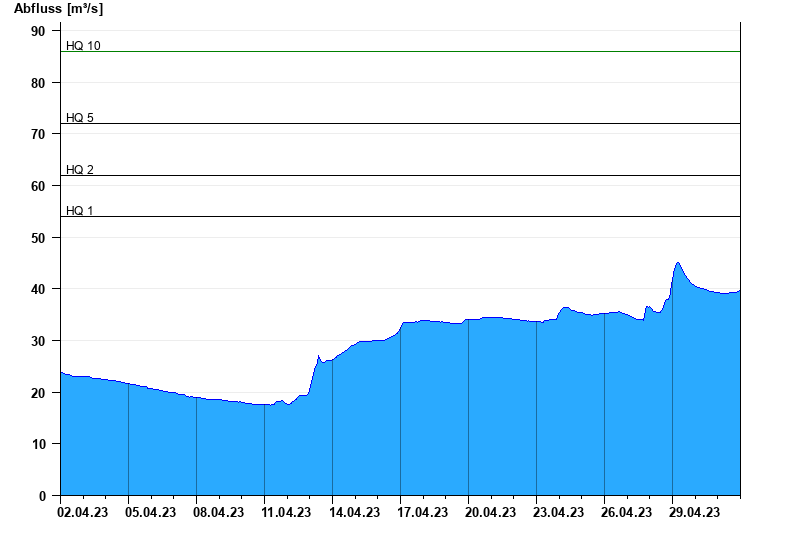Select the 26.04.23 date label
800x550 pixels.
[x=626, y=512]
